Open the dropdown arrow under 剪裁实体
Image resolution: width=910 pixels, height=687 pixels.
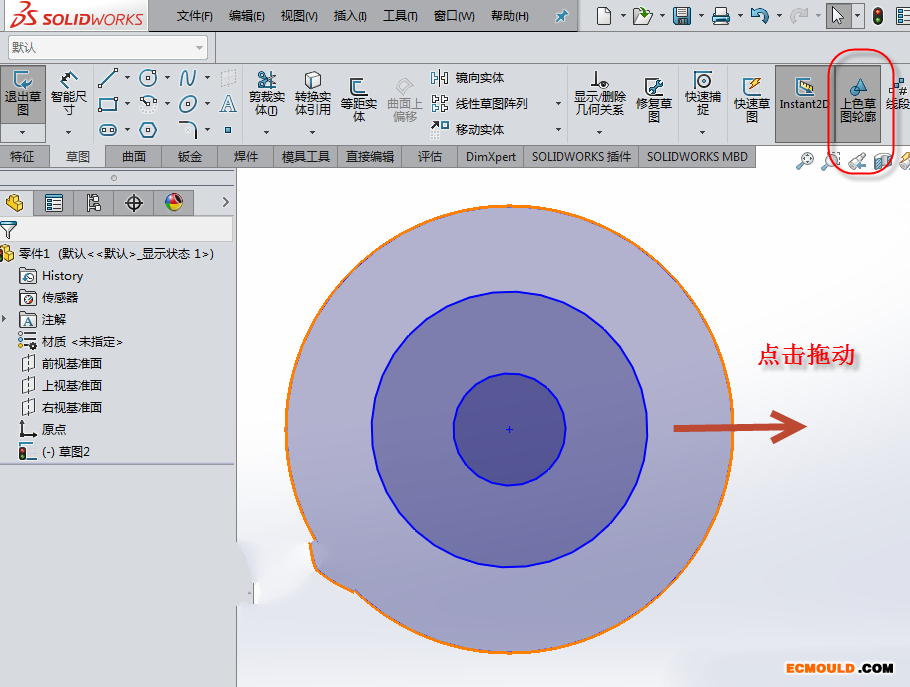pos(266,130)
